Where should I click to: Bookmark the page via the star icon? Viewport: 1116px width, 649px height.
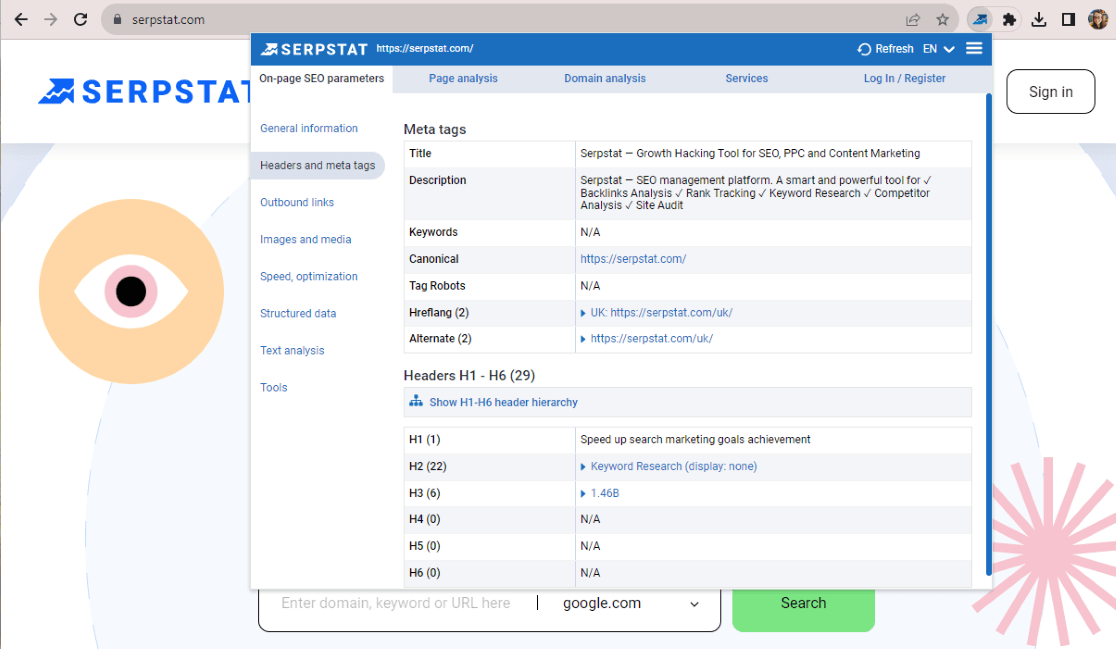pos(943,18)
